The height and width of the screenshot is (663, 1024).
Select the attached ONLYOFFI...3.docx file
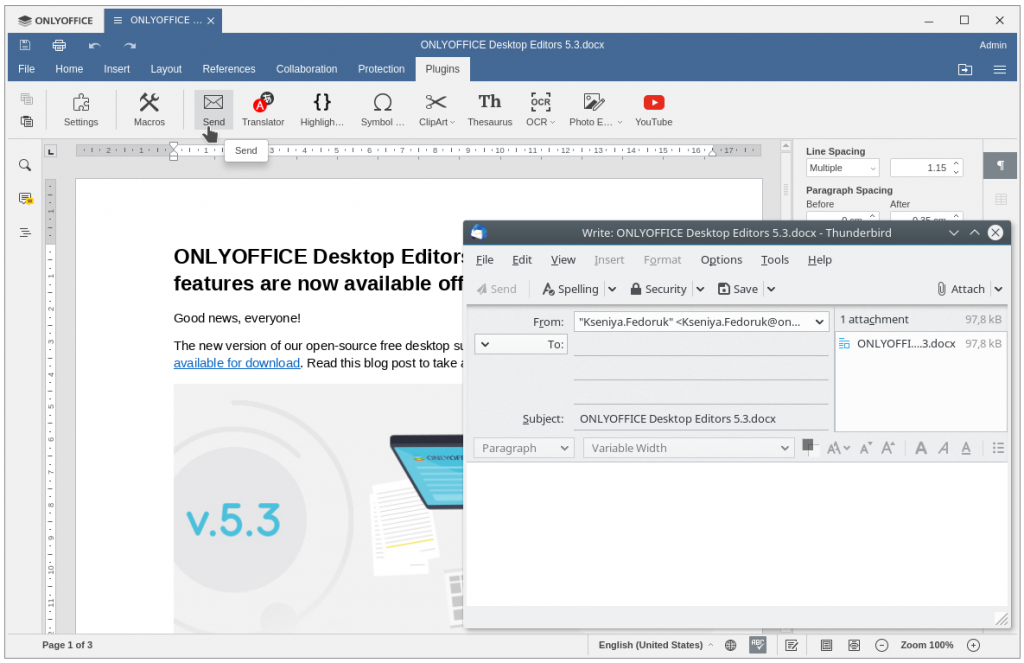click(x=920, y=344)
